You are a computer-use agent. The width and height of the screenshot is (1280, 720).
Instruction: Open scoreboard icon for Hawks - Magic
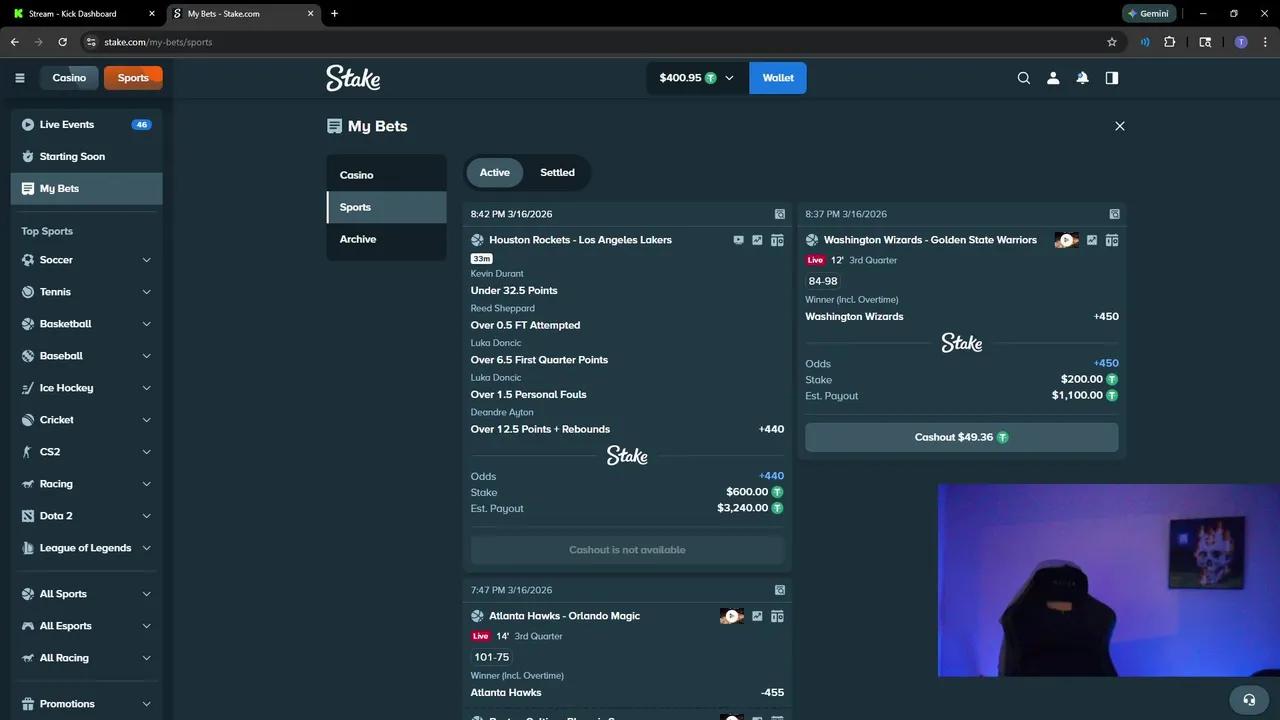click(x=777, y=616)
